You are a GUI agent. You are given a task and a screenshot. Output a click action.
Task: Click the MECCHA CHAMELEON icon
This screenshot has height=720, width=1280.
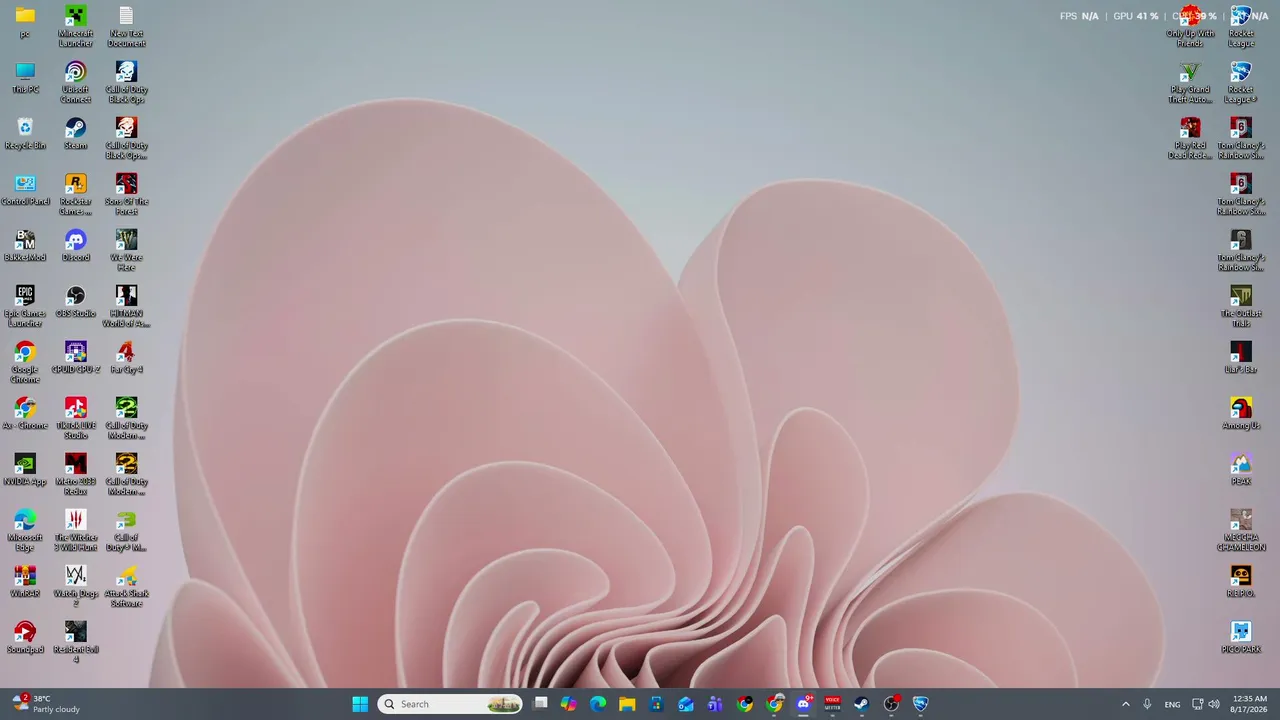click(1241, 530)
